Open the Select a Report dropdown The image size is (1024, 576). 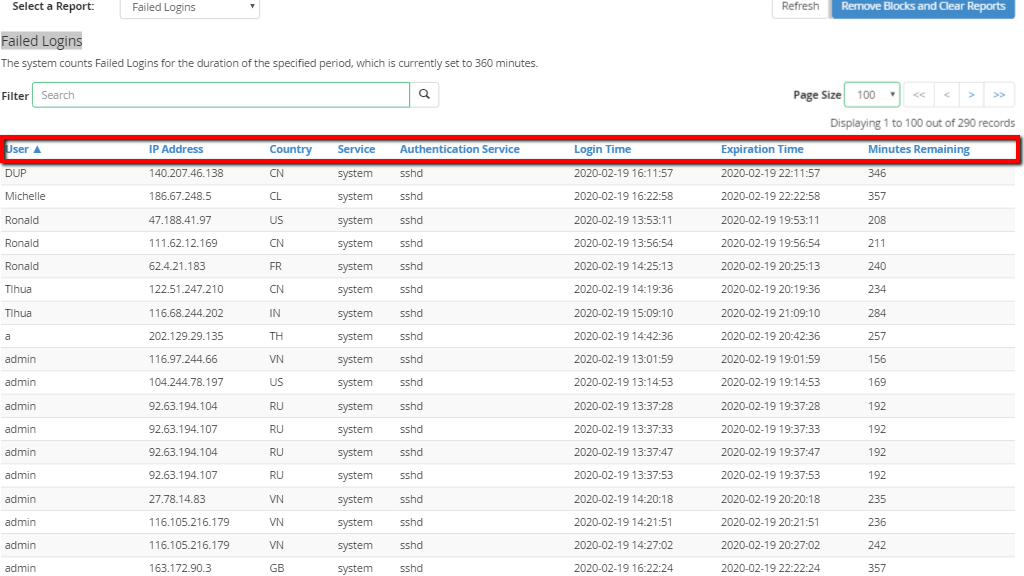[x=190, y=7]
